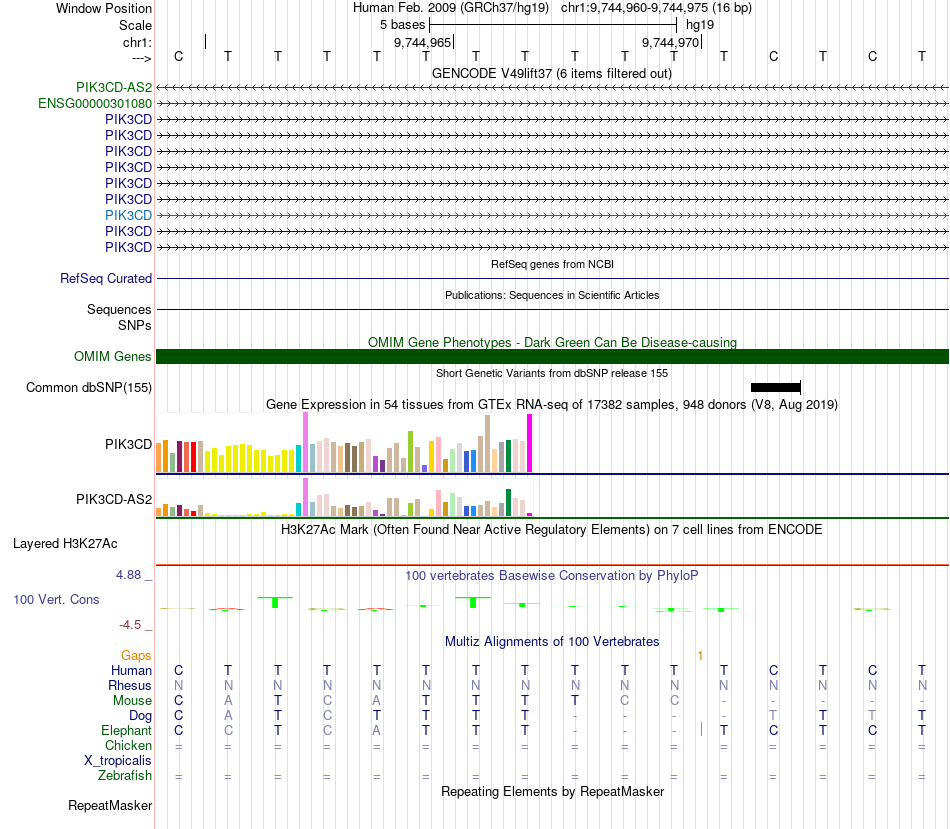Click the '--->' base sequence label
950x829 pixels.
point(141,58)
